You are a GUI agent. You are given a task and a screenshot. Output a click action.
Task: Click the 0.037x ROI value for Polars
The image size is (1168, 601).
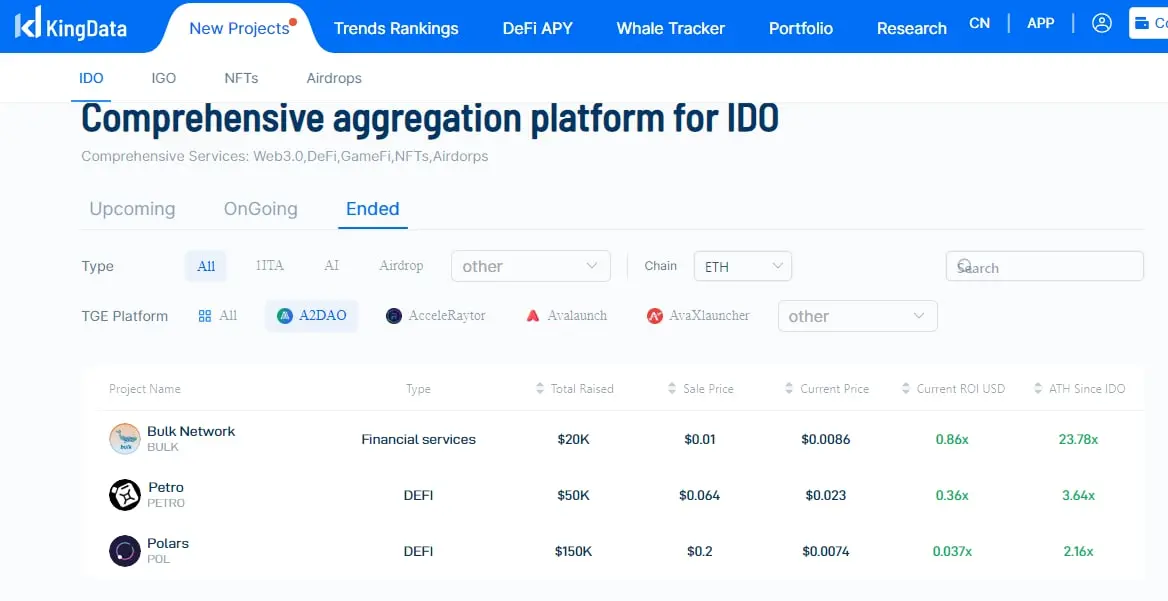[952, 552]
